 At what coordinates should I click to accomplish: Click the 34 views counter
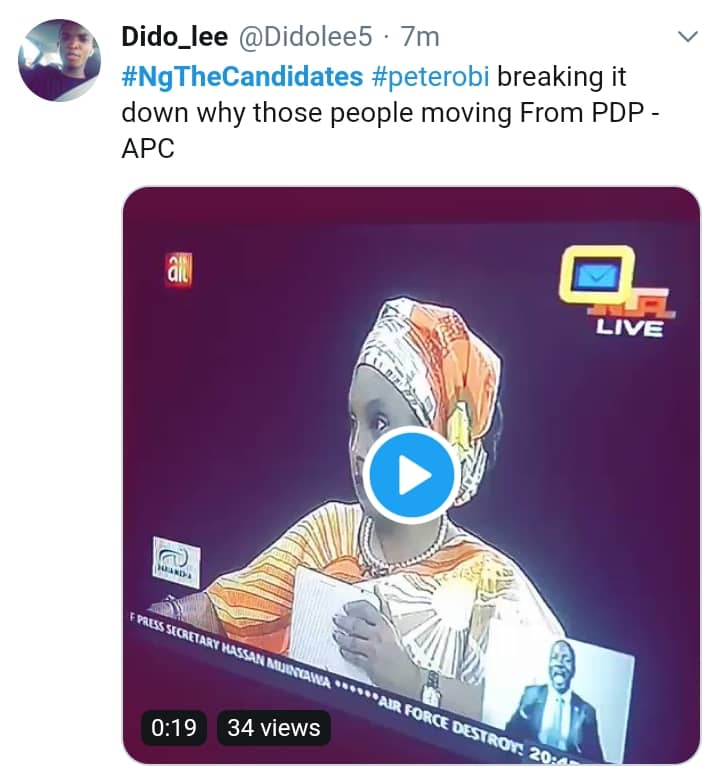[x=274, y=728]
